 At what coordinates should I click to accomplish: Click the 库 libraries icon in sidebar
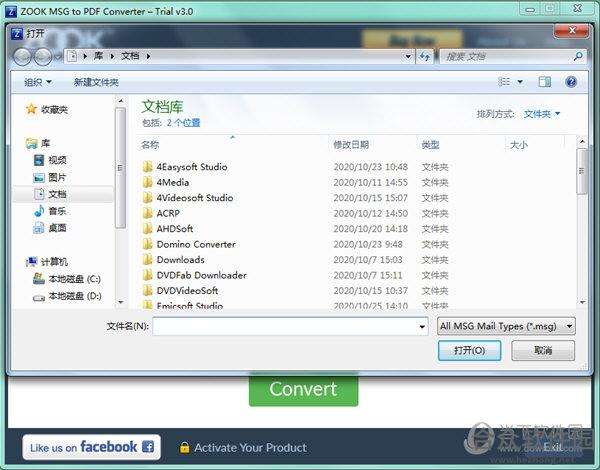click(31, 144)
